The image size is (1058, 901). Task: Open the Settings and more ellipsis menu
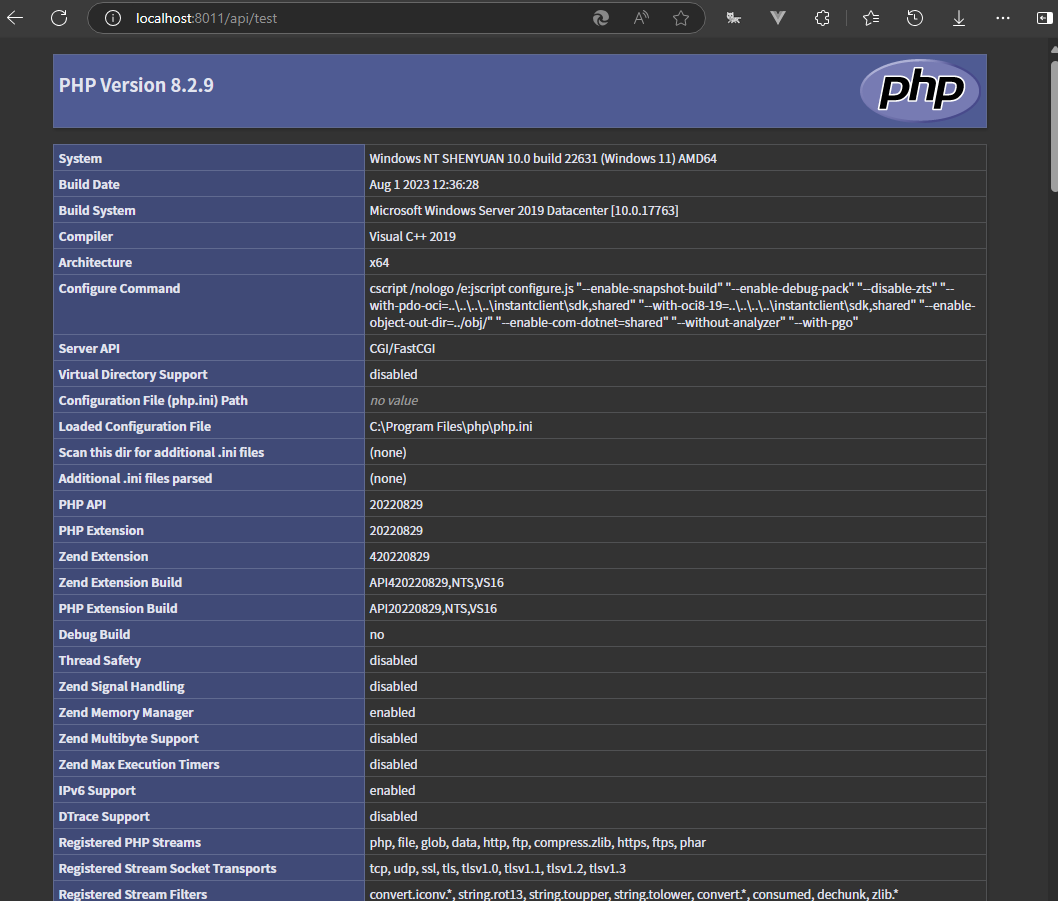coord(1002,18)
